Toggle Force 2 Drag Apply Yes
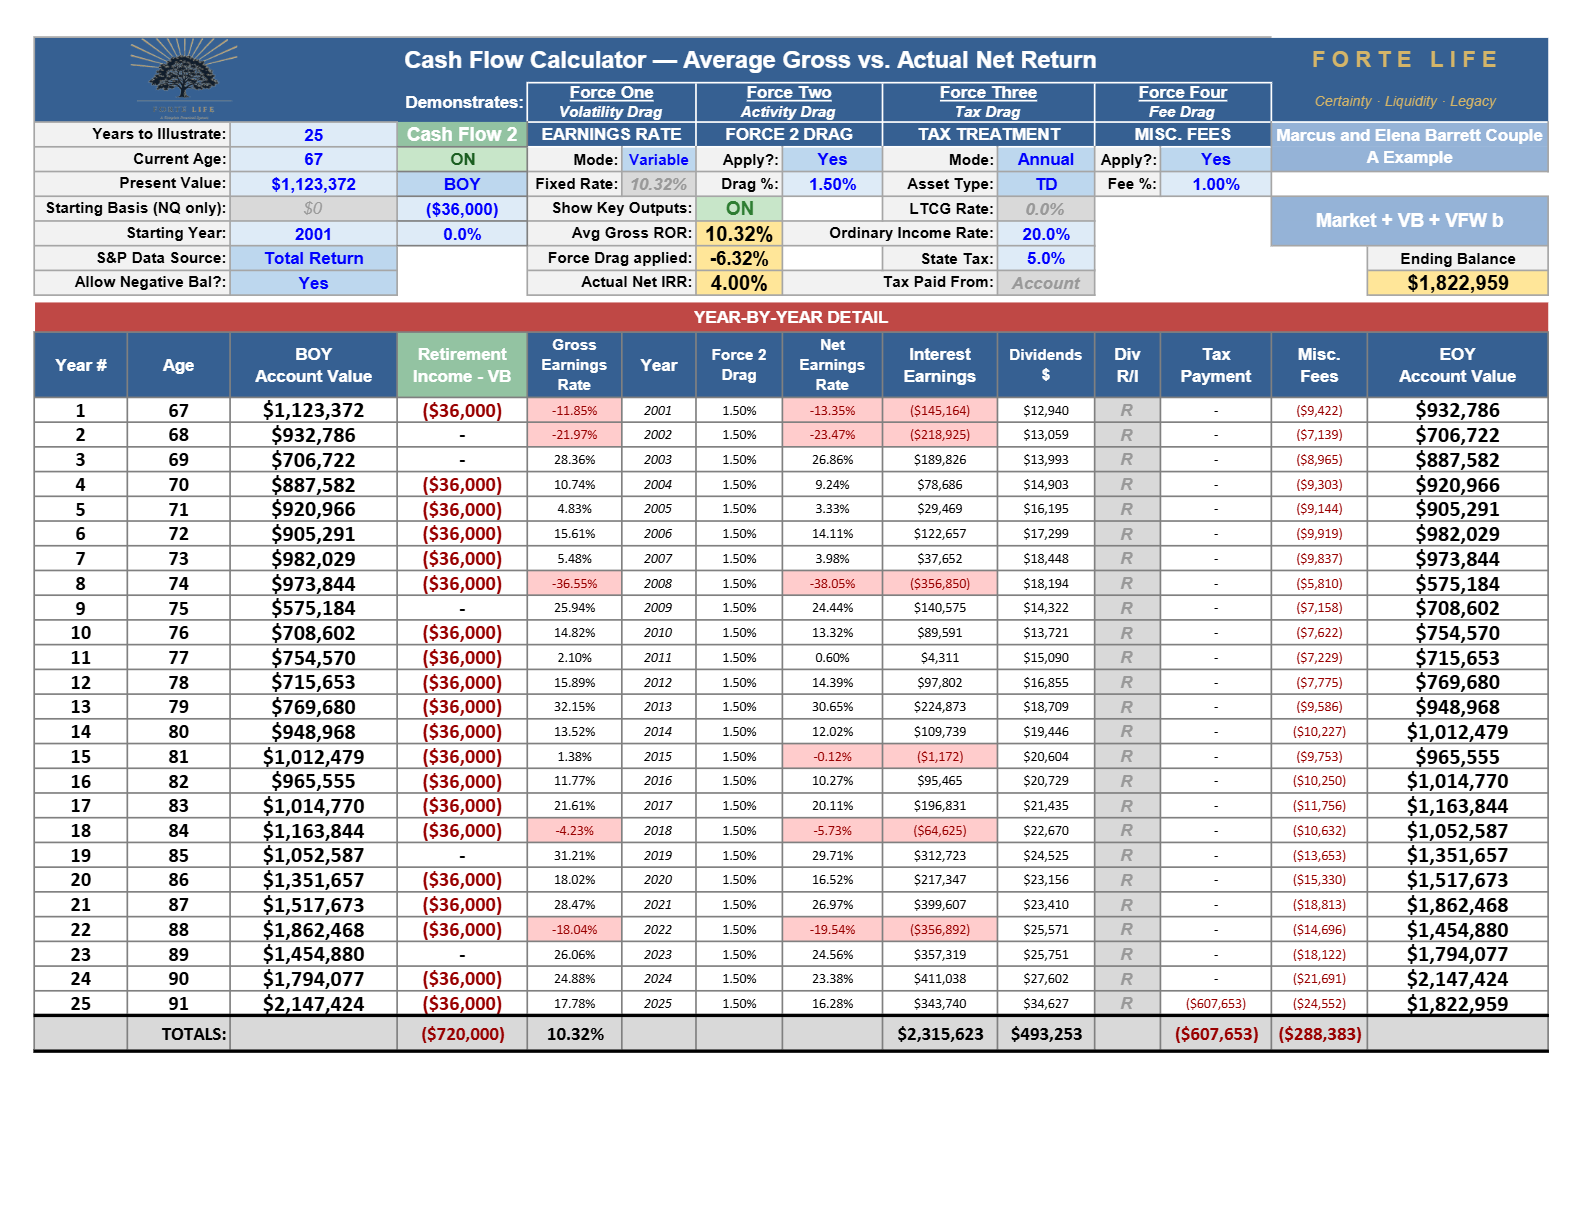This screenshot has height=1224, width=1584. (x=832, y=159)
